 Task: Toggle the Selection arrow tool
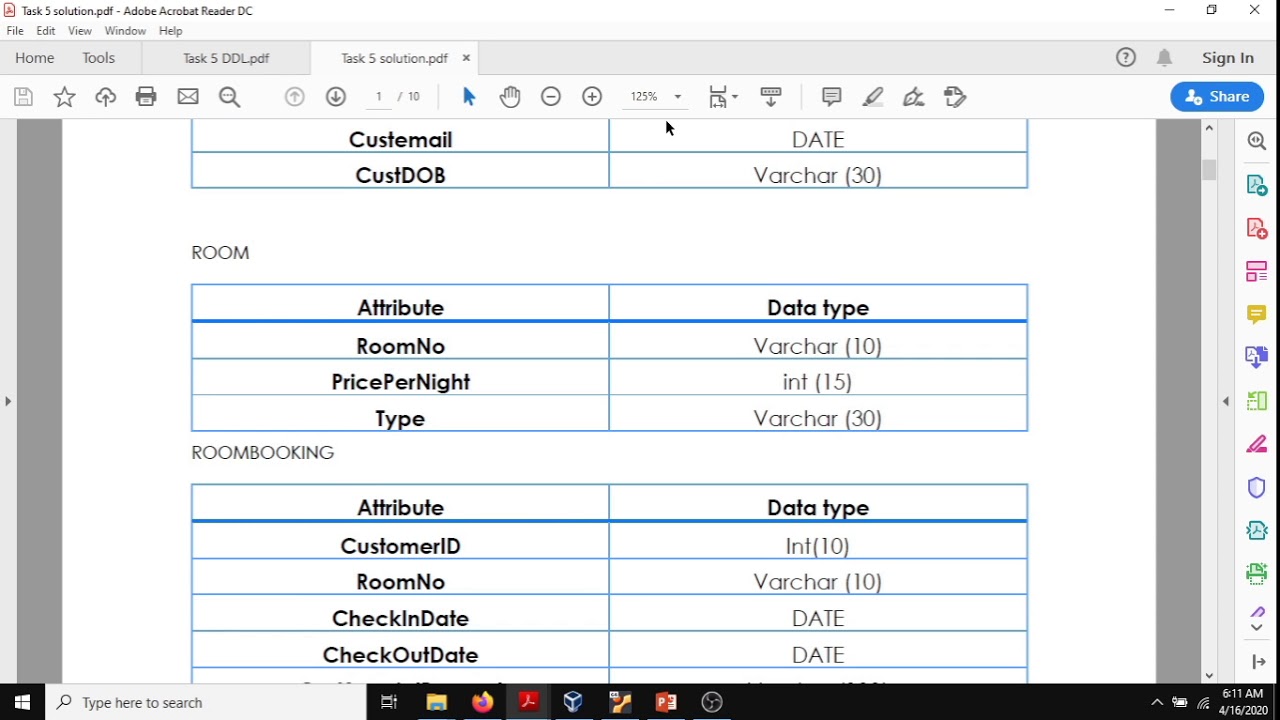469,97
